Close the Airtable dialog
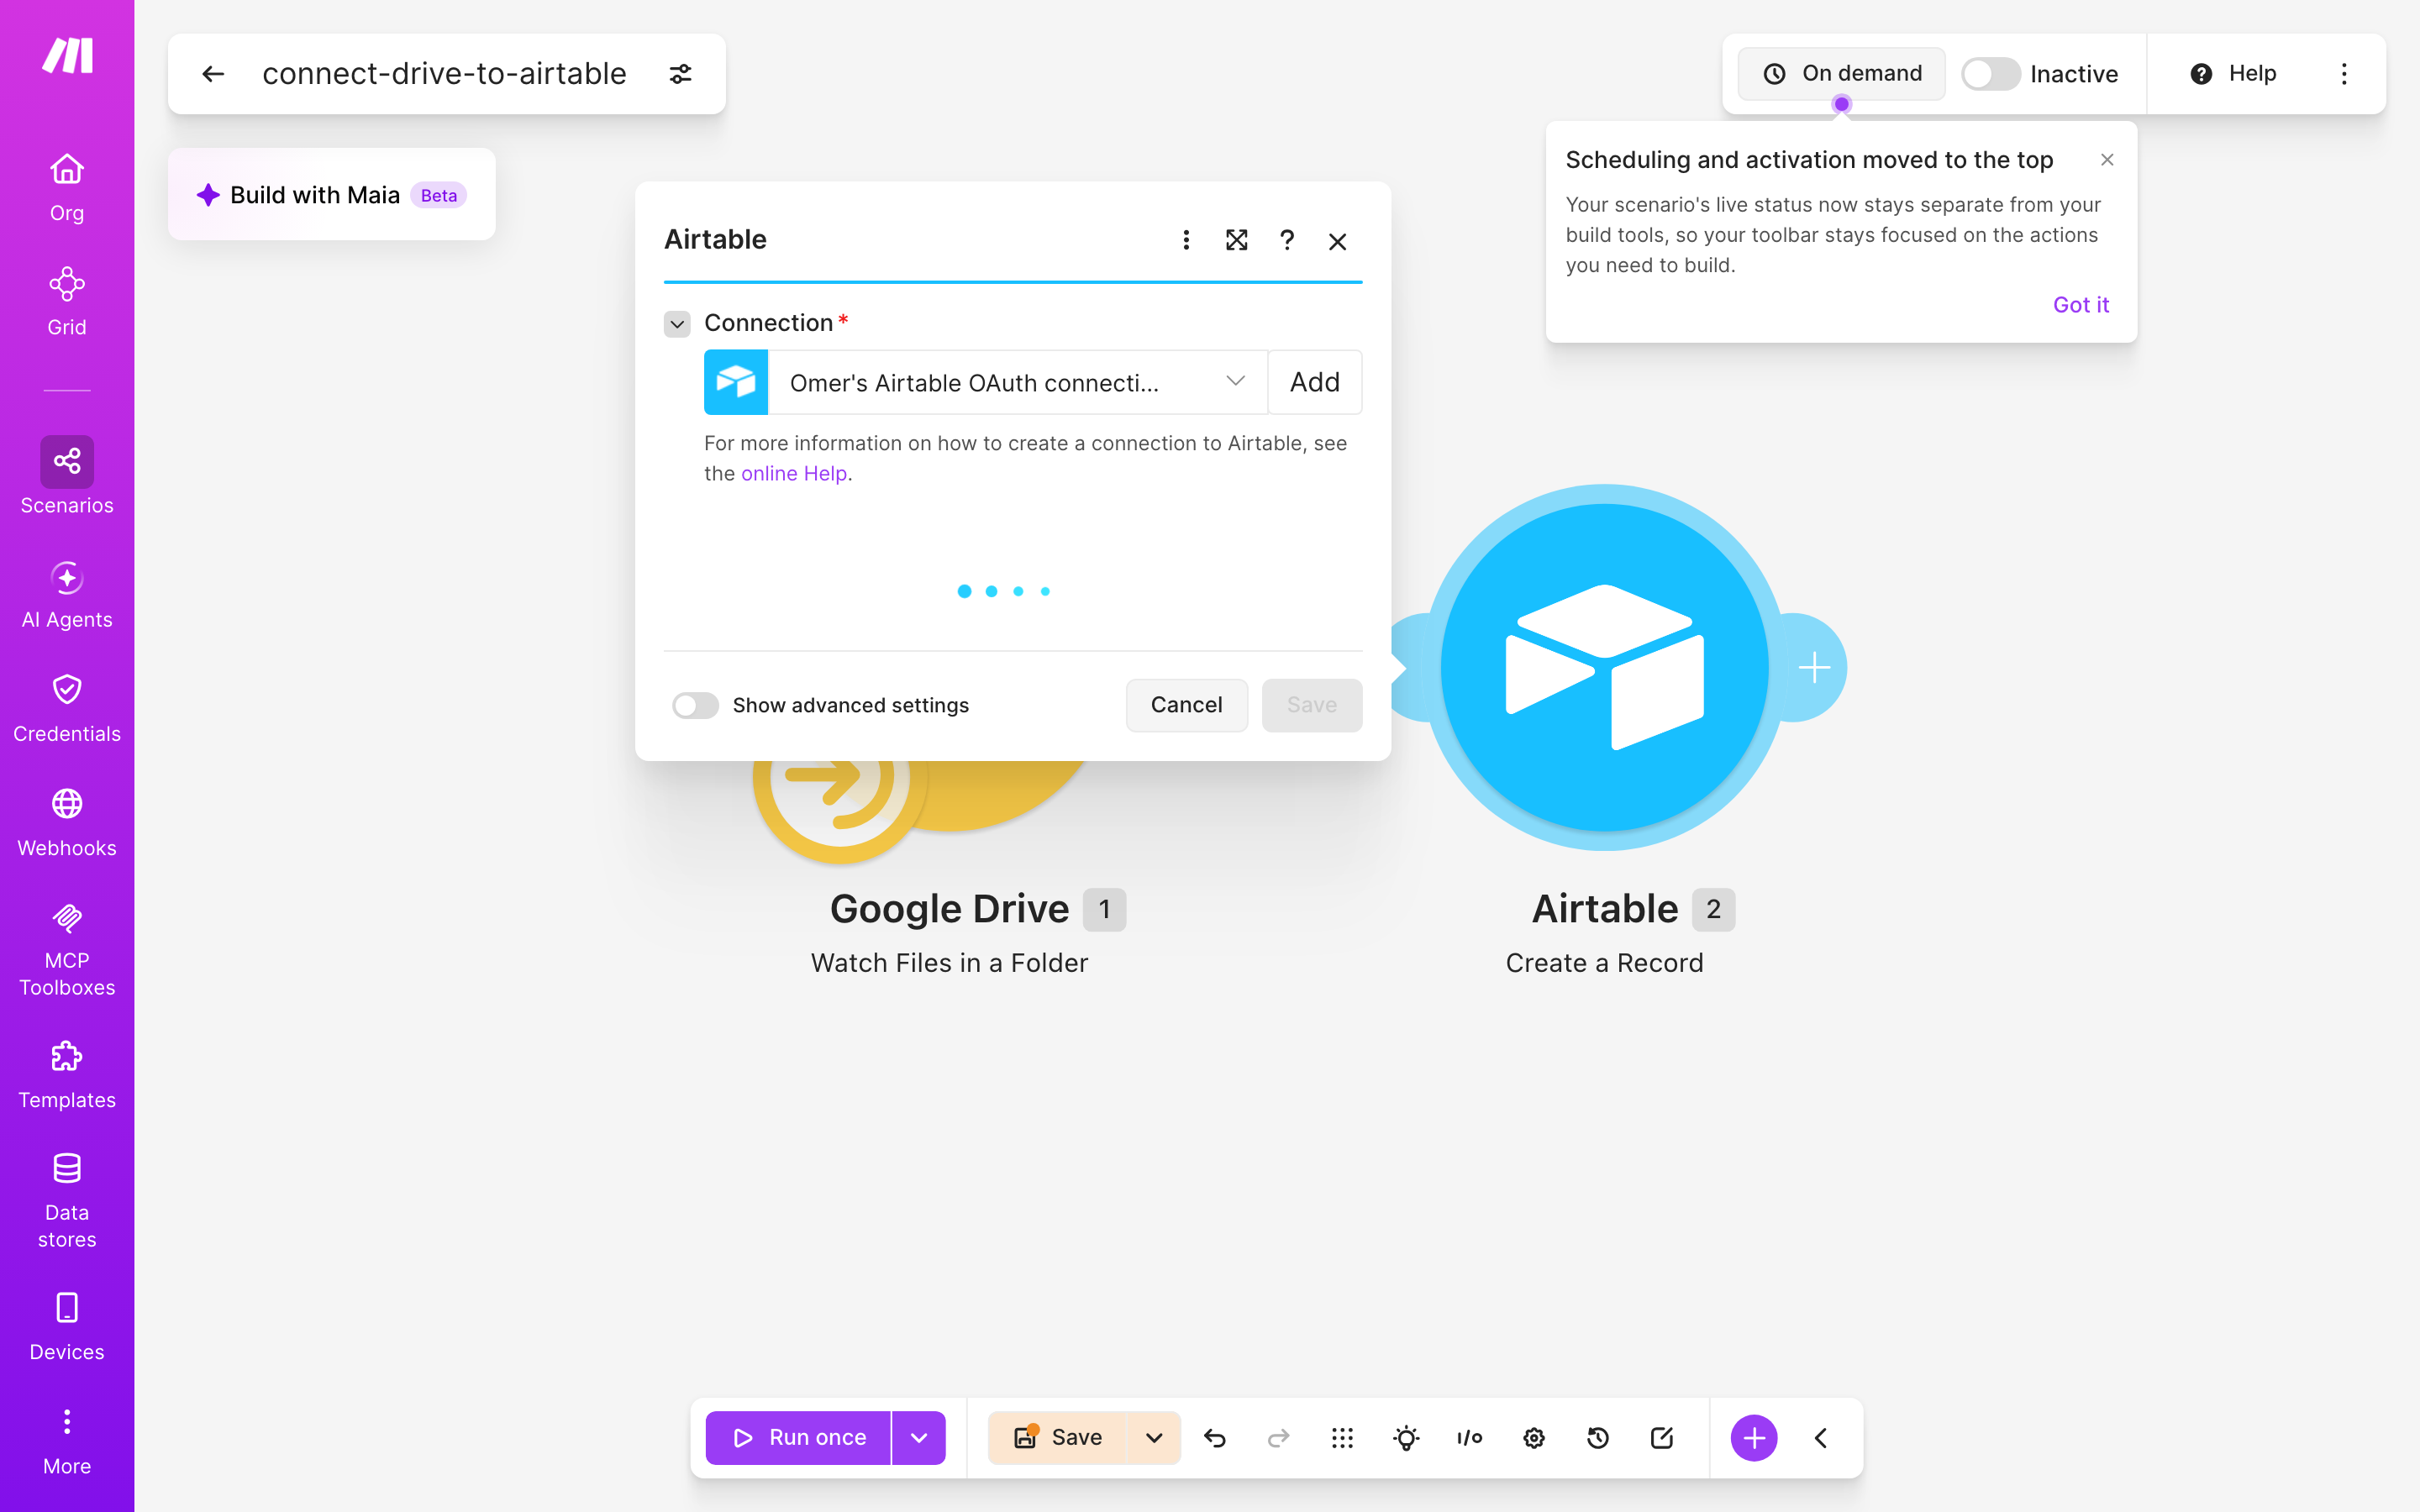This screenshot has height=1512, width=2420. pyautogui.click(x=1337, y=241)
